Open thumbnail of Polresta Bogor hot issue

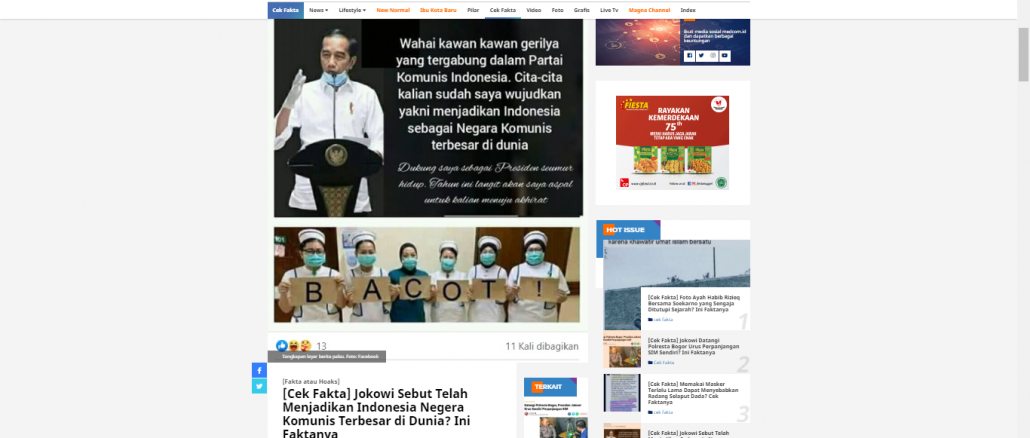pyautogui.click(x=621, y=350)
